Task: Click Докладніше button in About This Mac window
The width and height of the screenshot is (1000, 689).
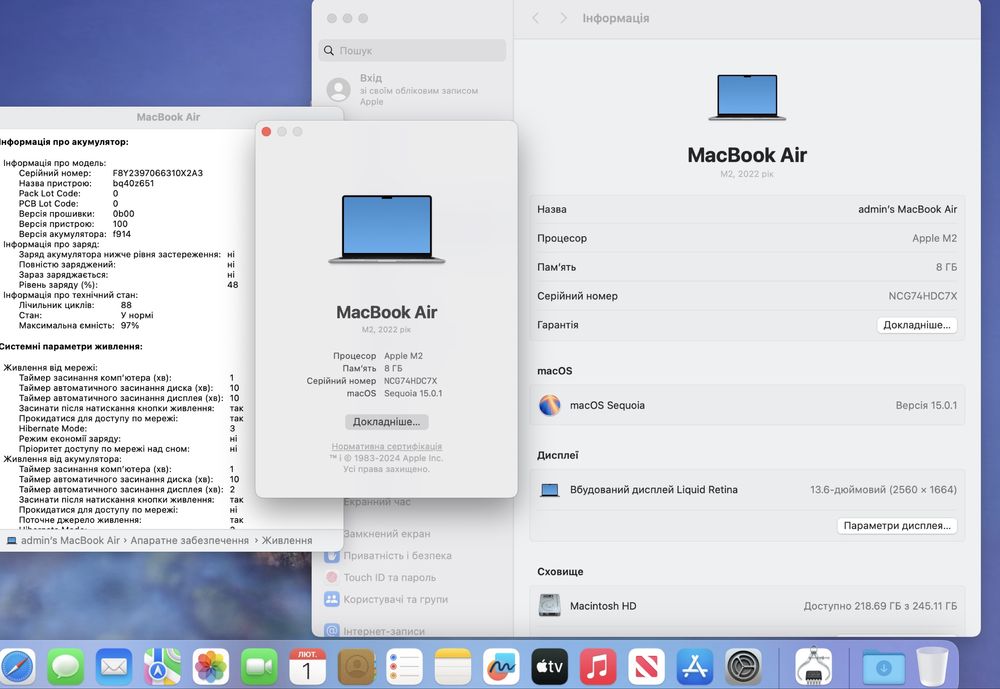Action: click(386, 422)
